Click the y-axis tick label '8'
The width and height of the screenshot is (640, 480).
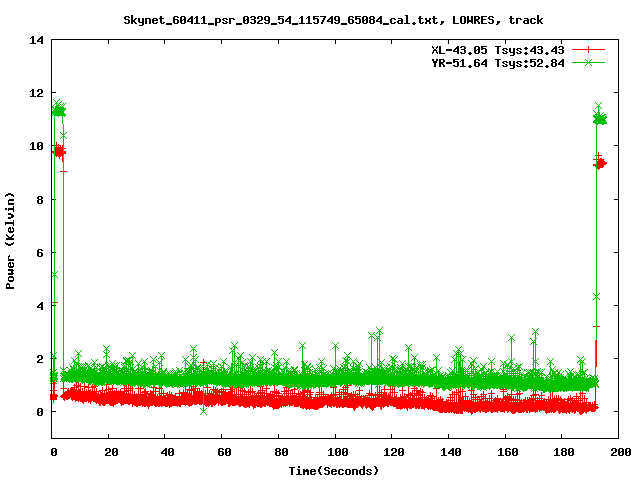(40, 200)
